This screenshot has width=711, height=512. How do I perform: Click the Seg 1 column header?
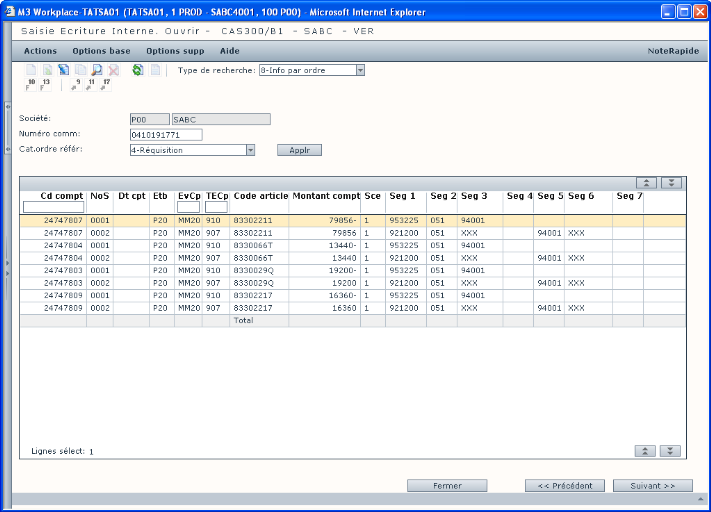[x=402, y=196]
